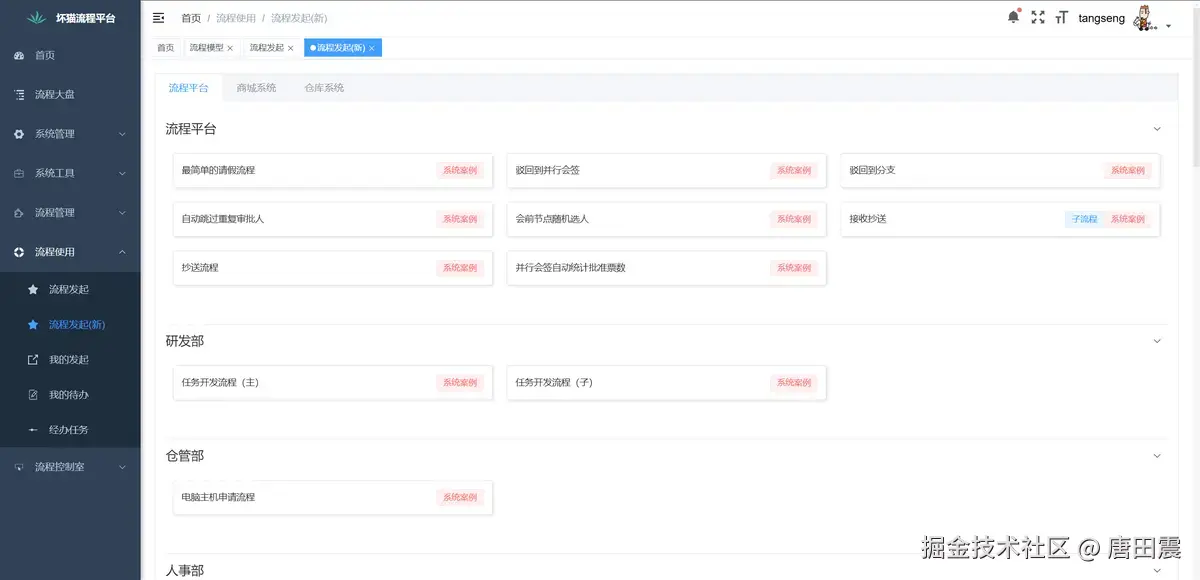Click the 系统工具 toolbox icon

19,173
